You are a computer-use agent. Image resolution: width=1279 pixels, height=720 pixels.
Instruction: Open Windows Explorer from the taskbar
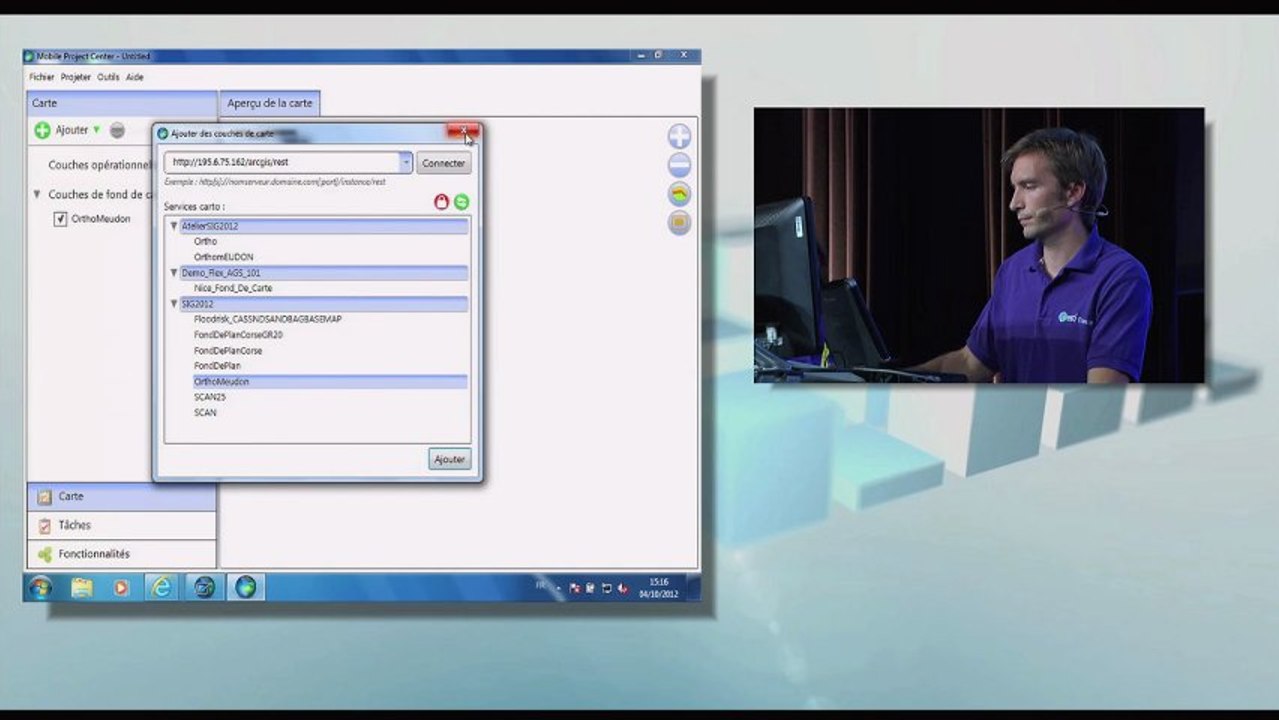pyautogui.click(x=81, y=587)
